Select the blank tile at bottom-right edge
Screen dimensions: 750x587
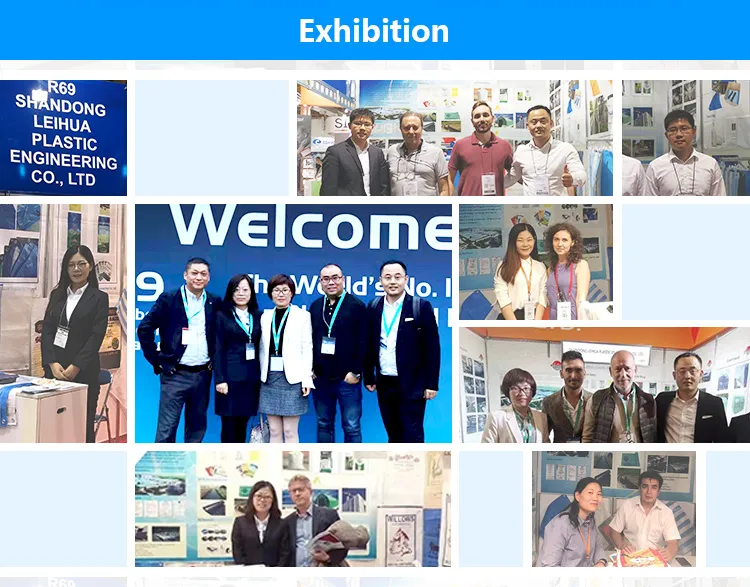click(728, 508)
